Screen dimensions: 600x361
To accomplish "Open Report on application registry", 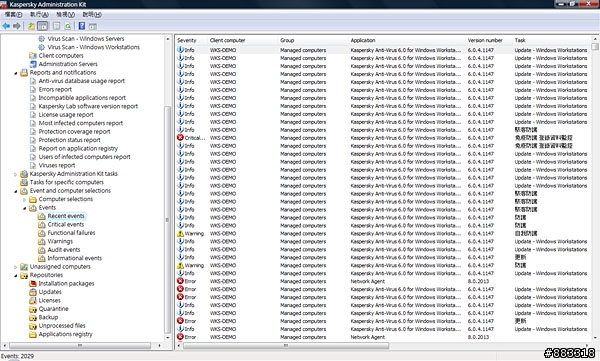I will 78,148.
